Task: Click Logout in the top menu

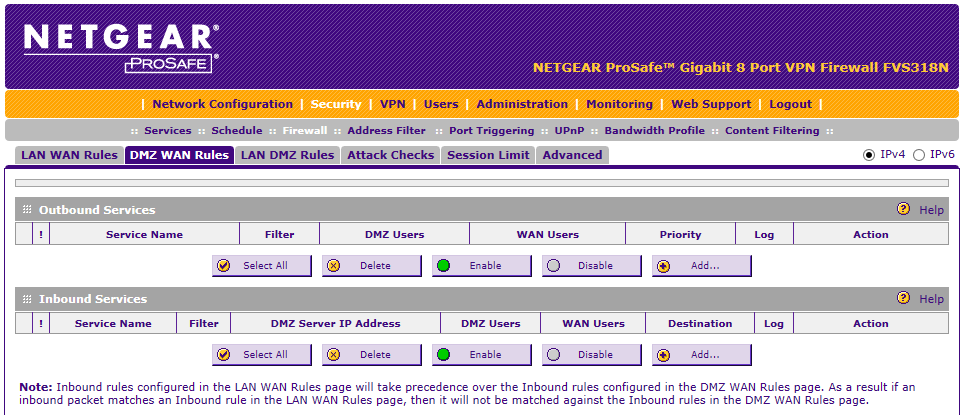Action: click(791, 104)
